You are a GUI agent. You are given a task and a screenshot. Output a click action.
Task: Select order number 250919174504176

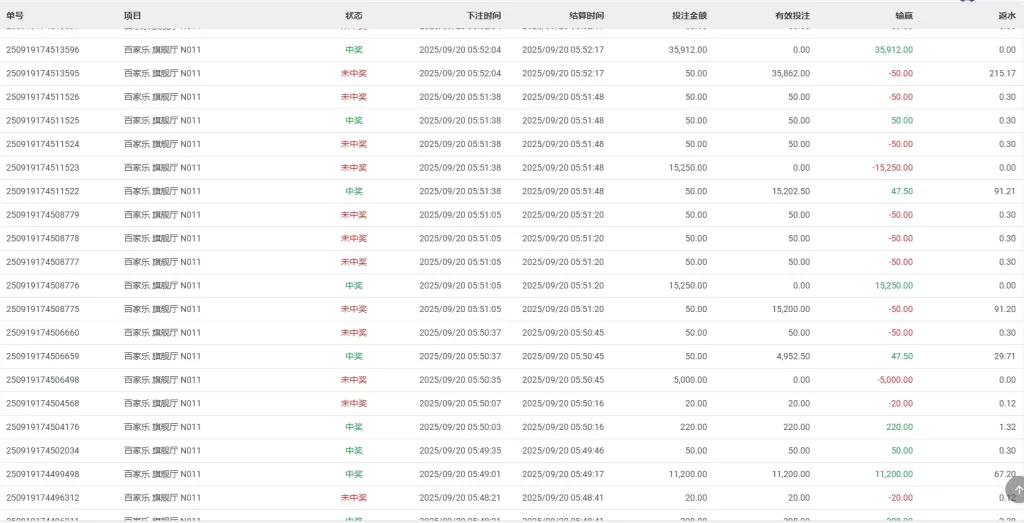[43, 427]
